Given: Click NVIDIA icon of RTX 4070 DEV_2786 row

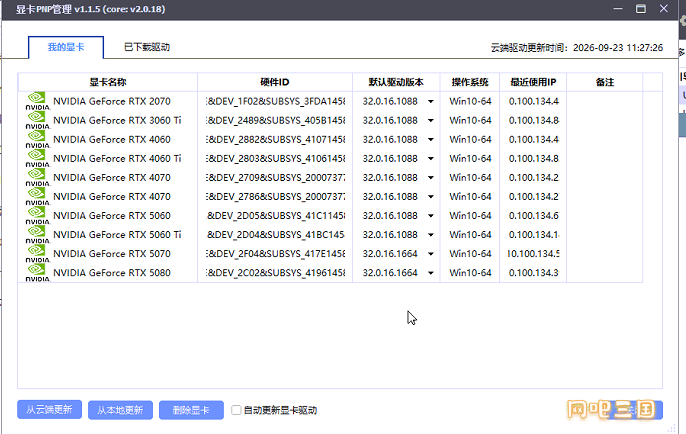Looking at the screenshot, I should [38, 196].
